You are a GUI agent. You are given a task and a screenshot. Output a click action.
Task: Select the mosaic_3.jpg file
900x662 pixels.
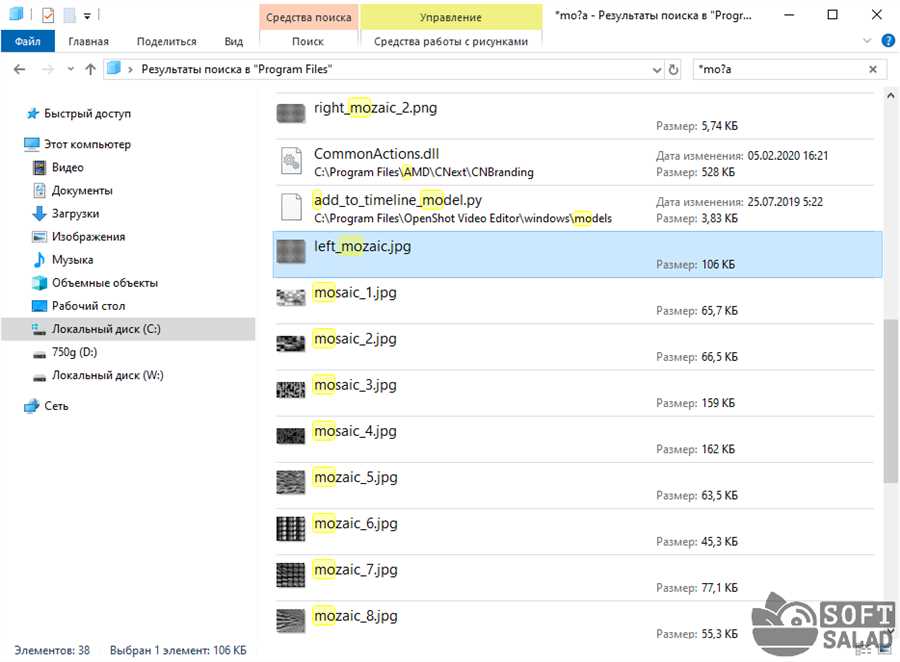[356, 385]
